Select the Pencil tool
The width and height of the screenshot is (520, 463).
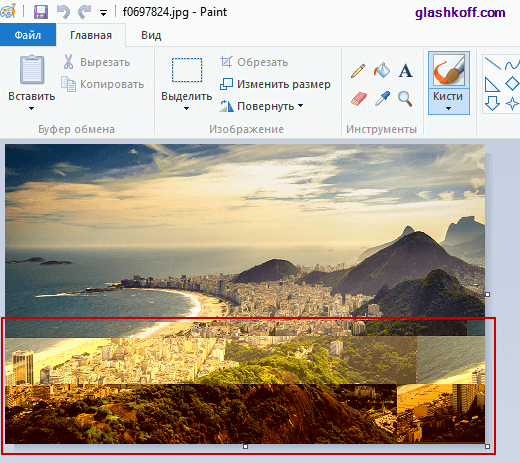(358, 71)
